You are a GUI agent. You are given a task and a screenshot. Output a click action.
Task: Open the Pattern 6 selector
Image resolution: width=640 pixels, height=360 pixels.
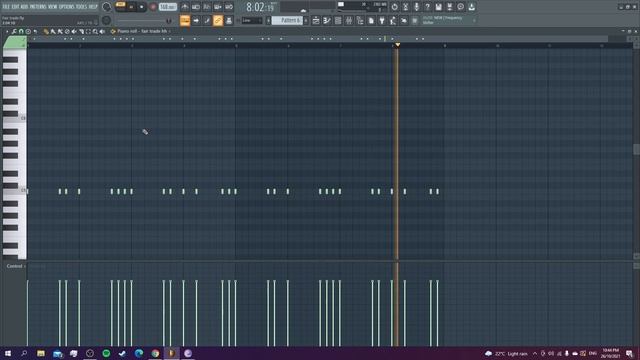tap(287, 20)
